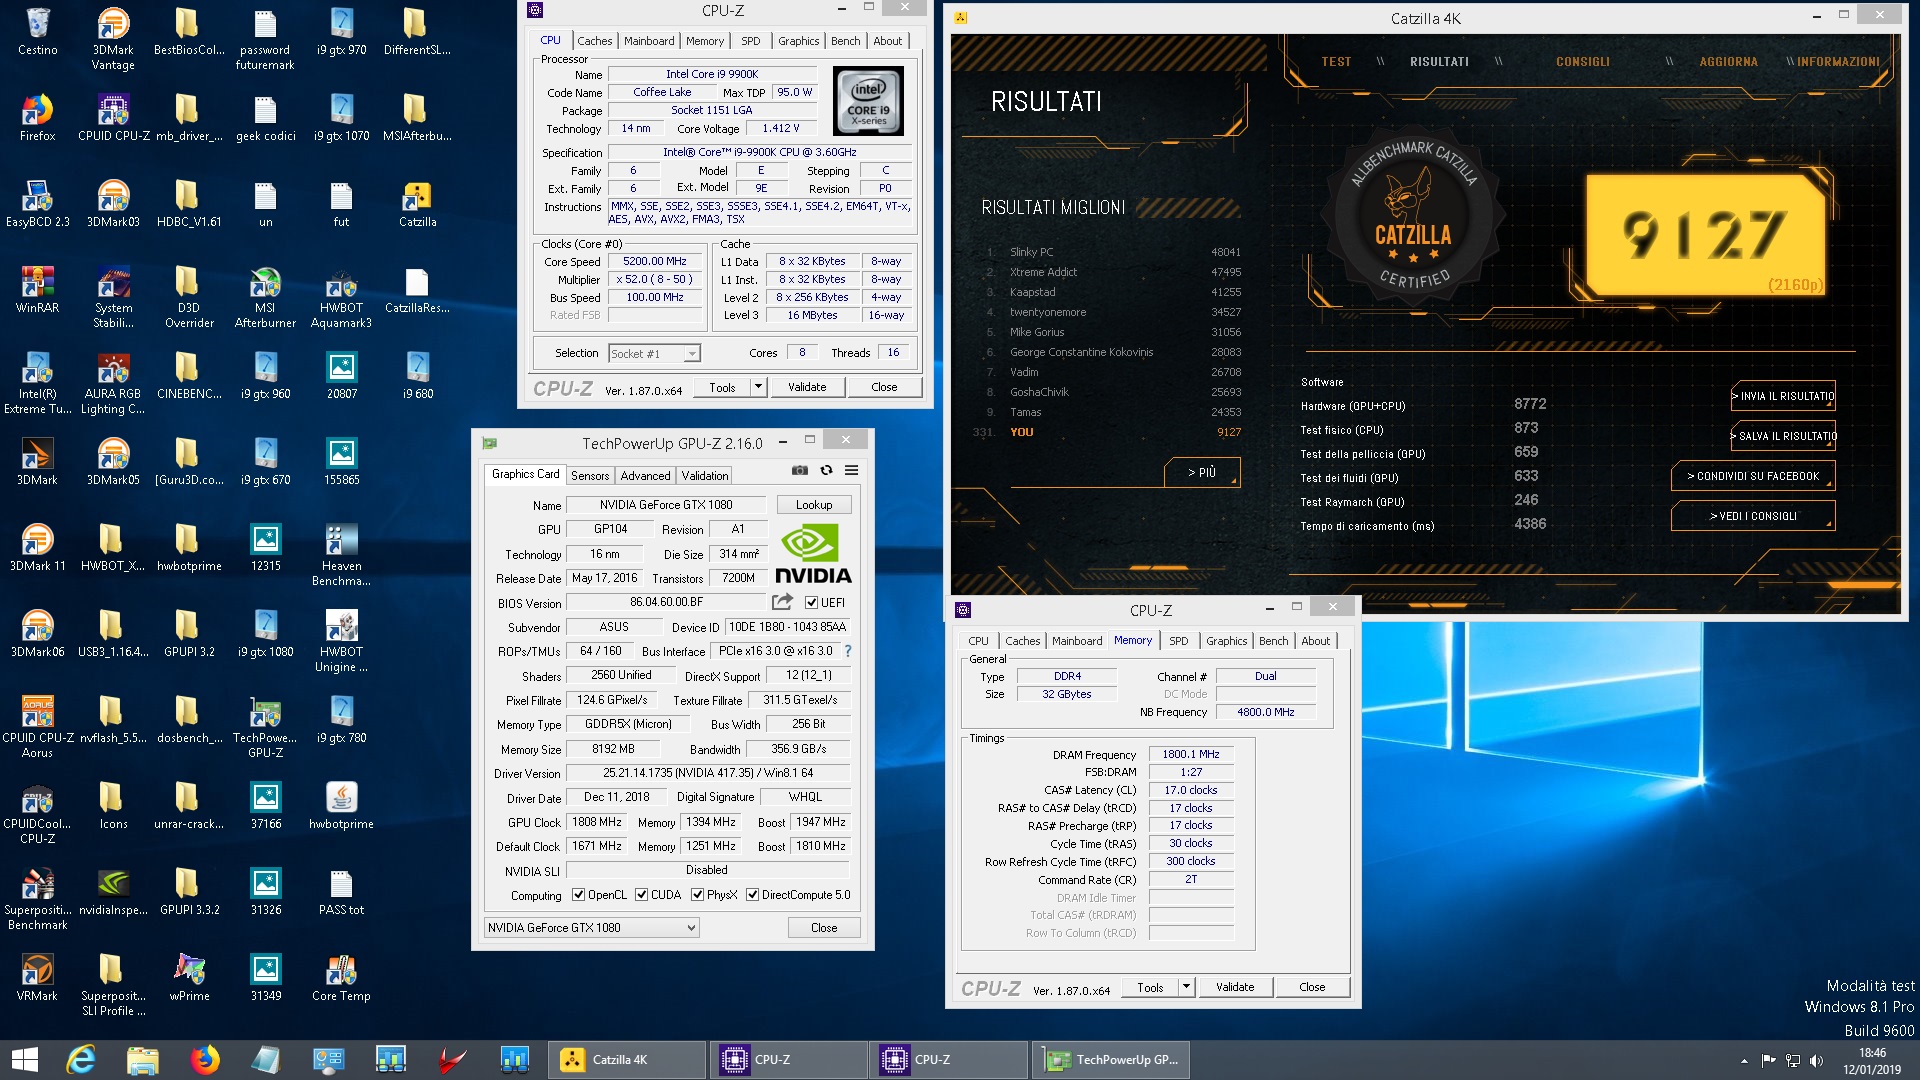Toggle the UEFI checkbox in GPU-Z
This screenshot has width=1920, height=1080.
[811, 603]
